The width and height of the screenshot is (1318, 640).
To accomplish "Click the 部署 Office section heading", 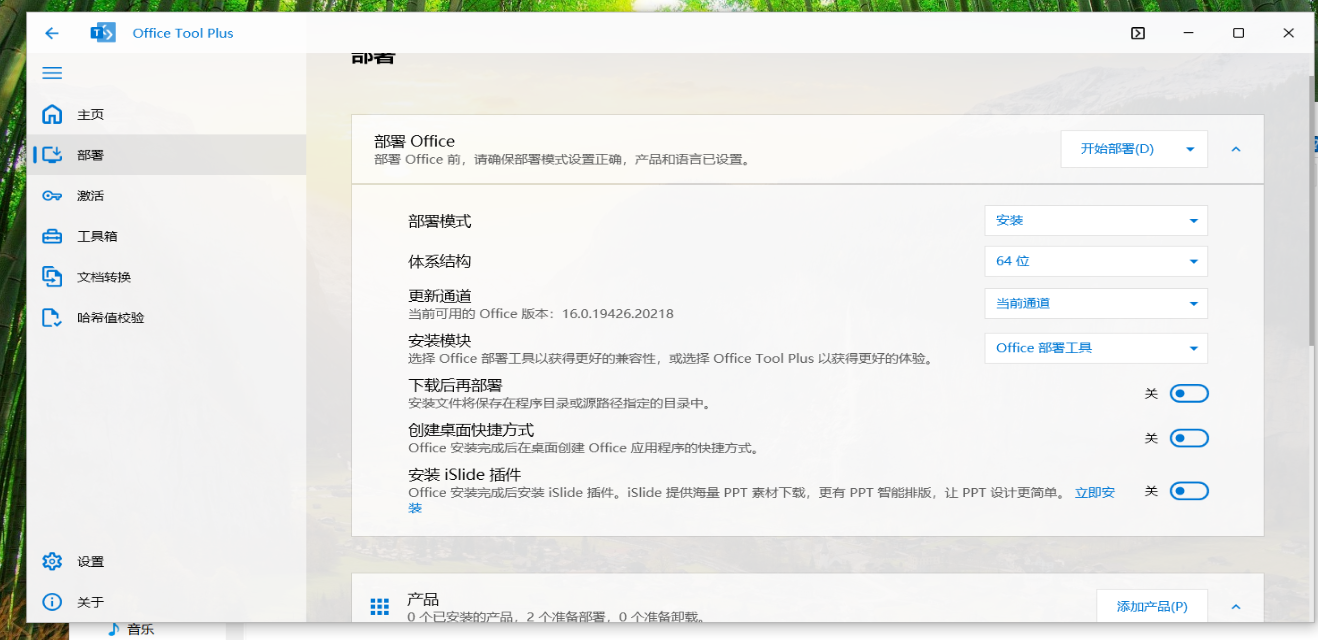I will (414, 141).
